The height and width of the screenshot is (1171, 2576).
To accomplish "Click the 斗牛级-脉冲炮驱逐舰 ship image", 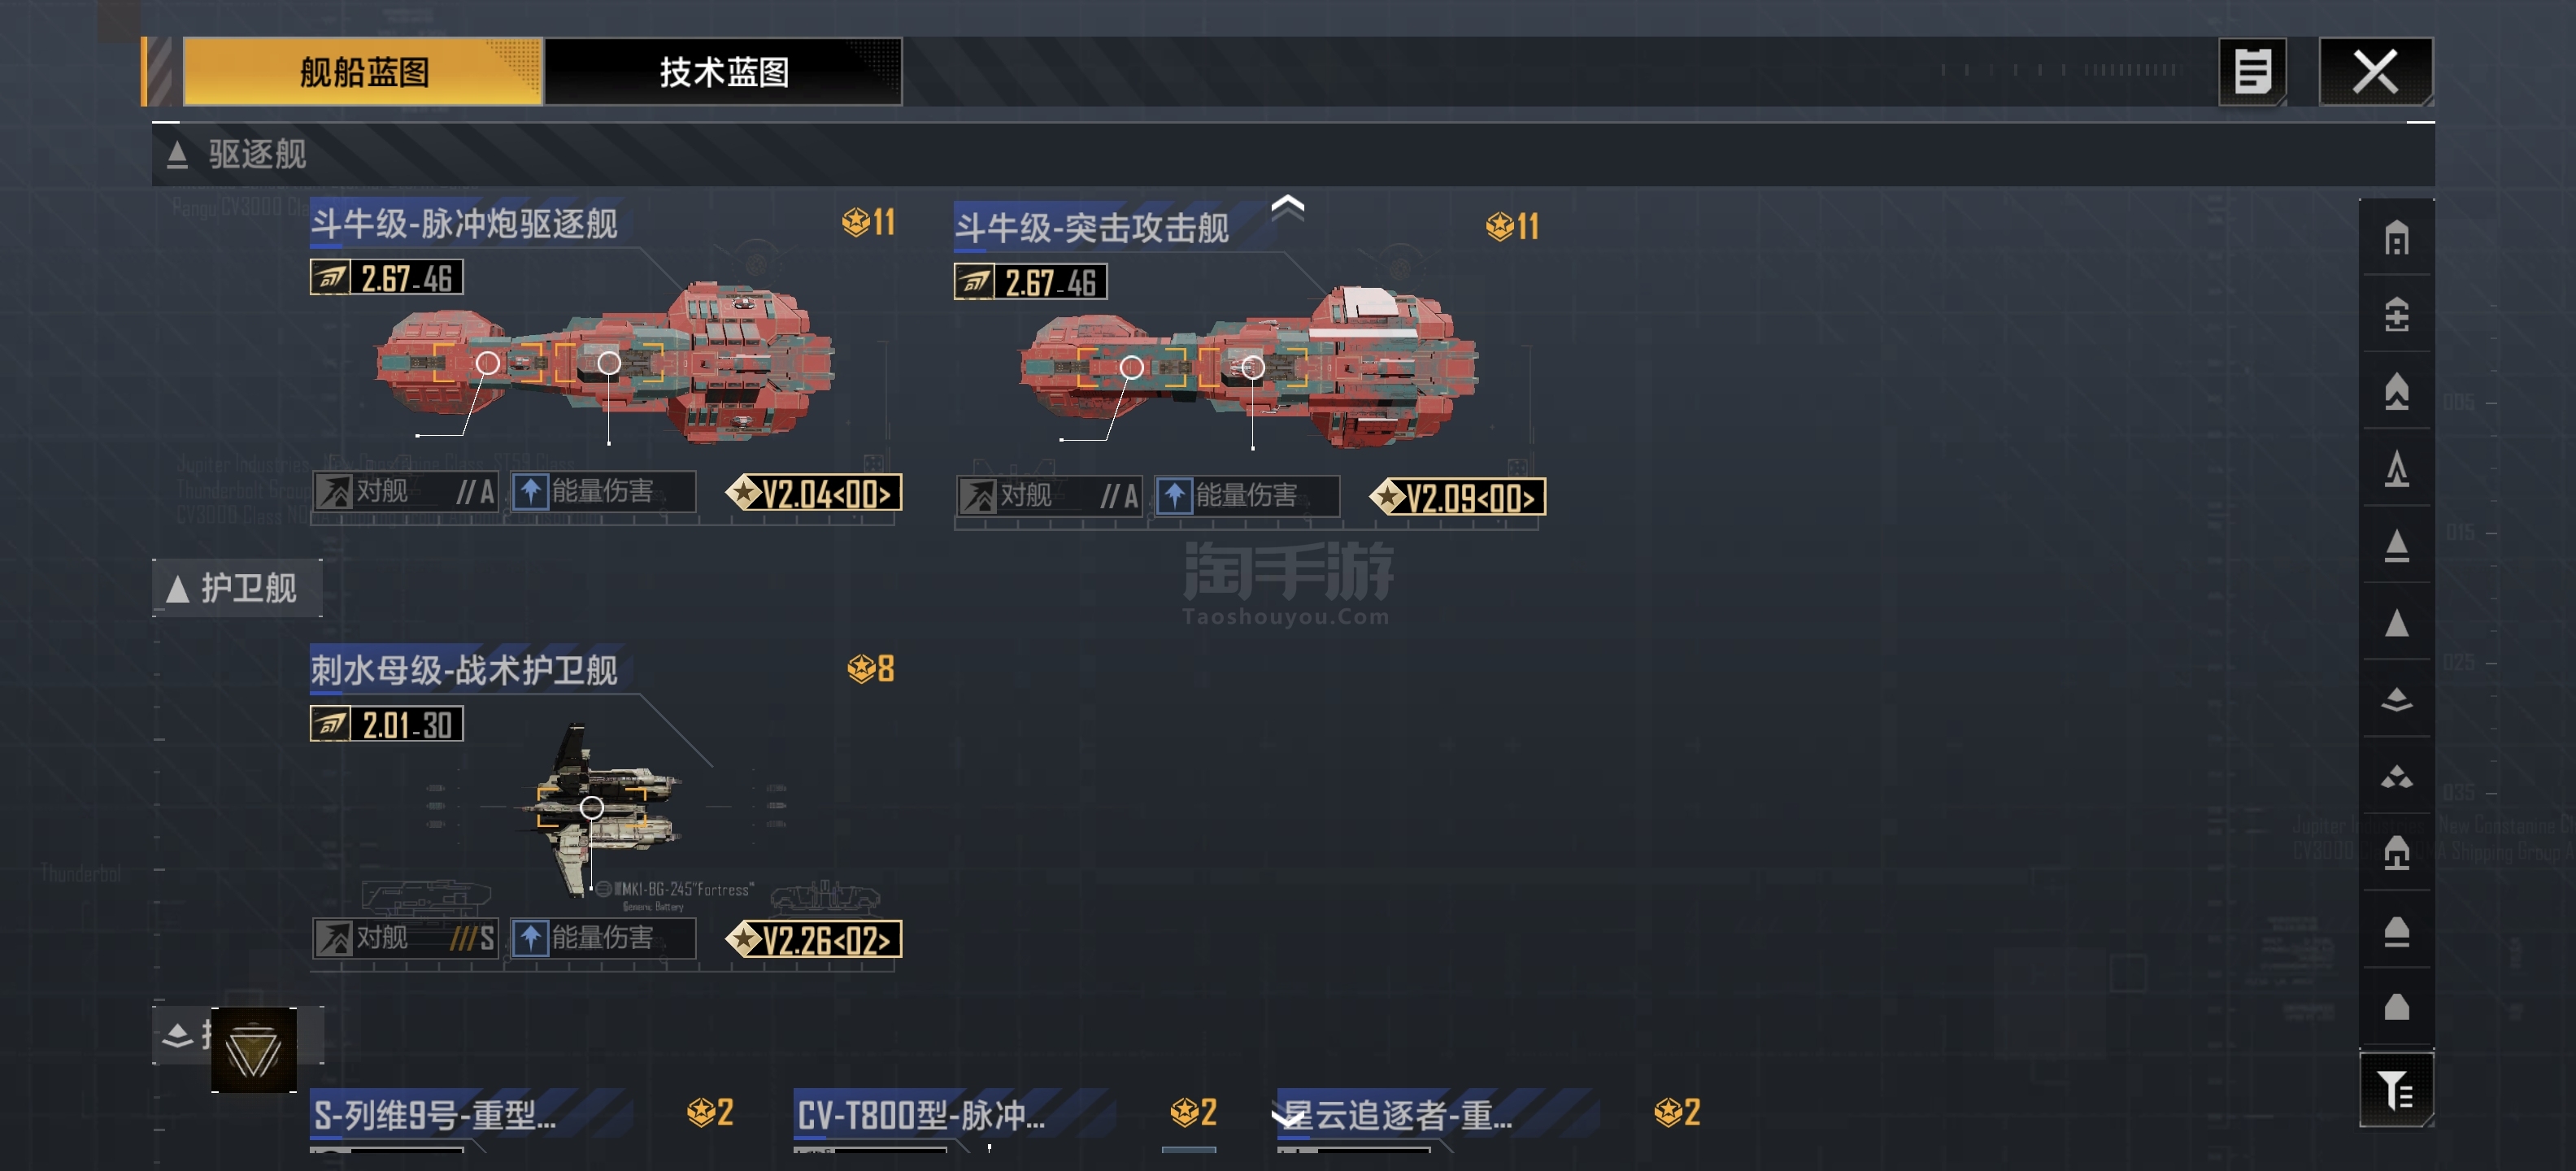I will click(605, 362).
